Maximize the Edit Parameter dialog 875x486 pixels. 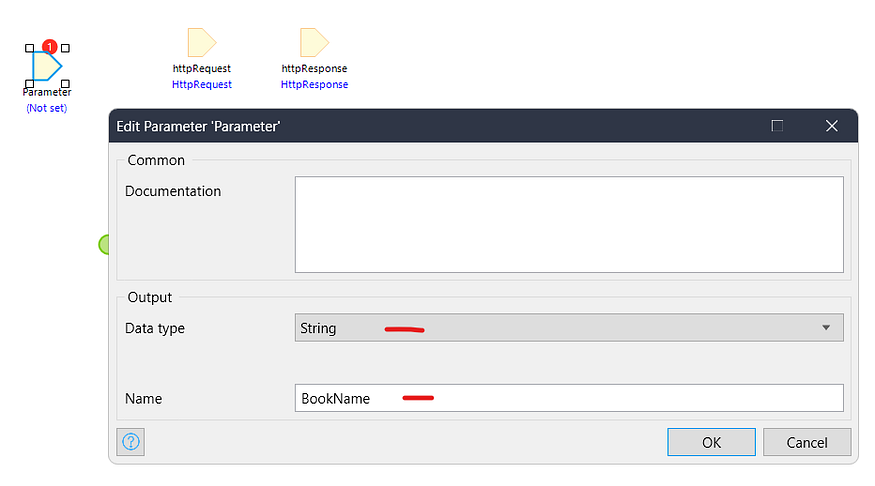coord(777,126)
